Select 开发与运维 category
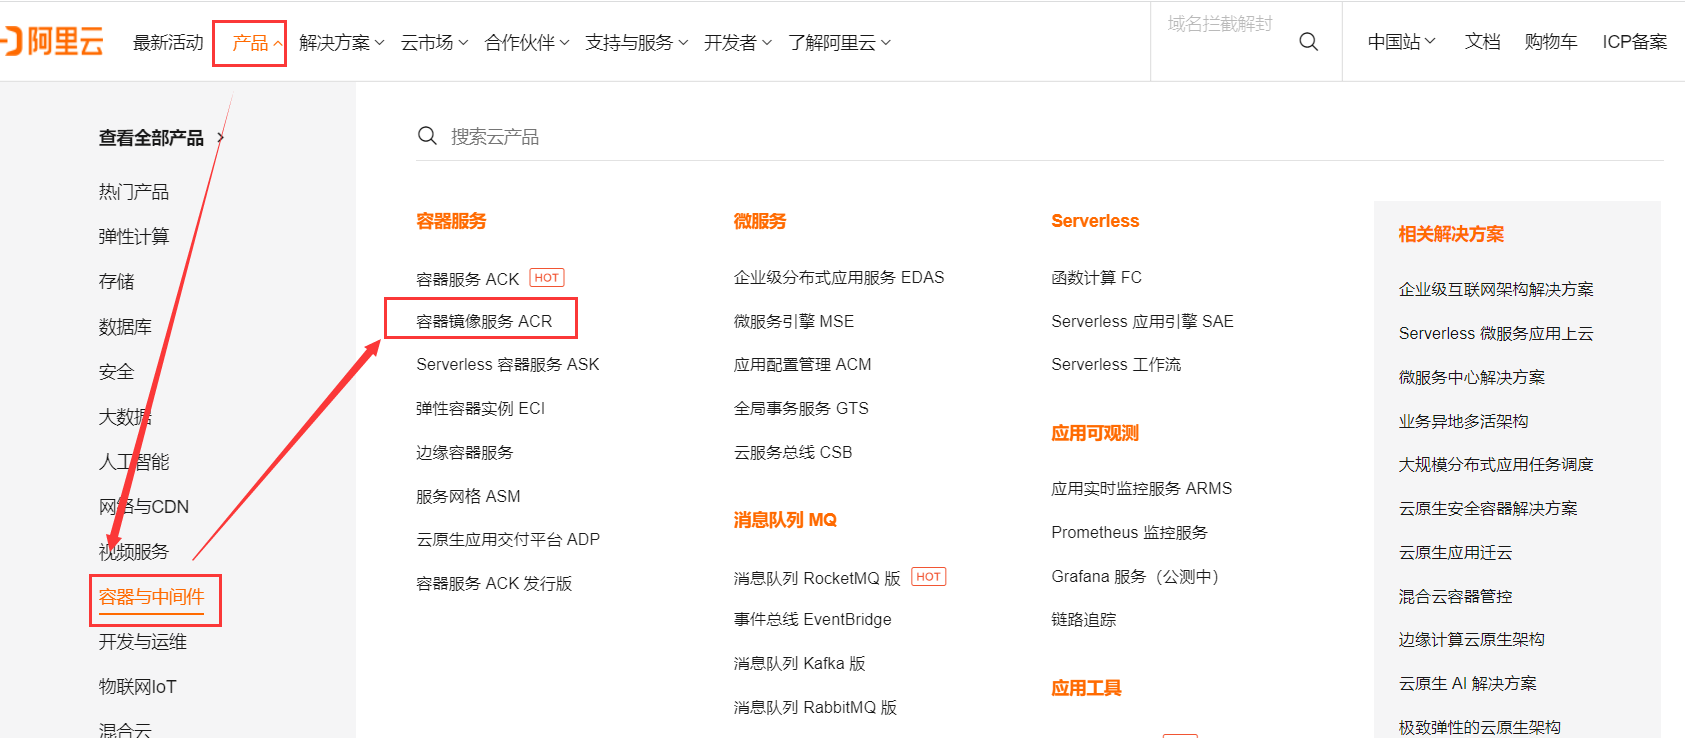The height and width of the screenshot is (738, 1685). click(x=143, y=642)
